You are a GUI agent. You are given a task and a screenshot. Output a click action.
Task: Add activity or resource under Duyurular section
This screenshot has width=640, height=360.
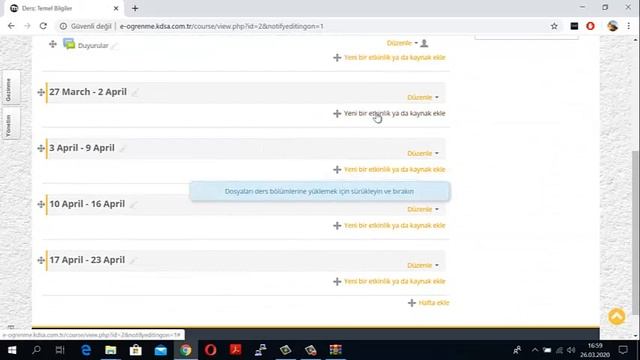[x=389, y=58]
